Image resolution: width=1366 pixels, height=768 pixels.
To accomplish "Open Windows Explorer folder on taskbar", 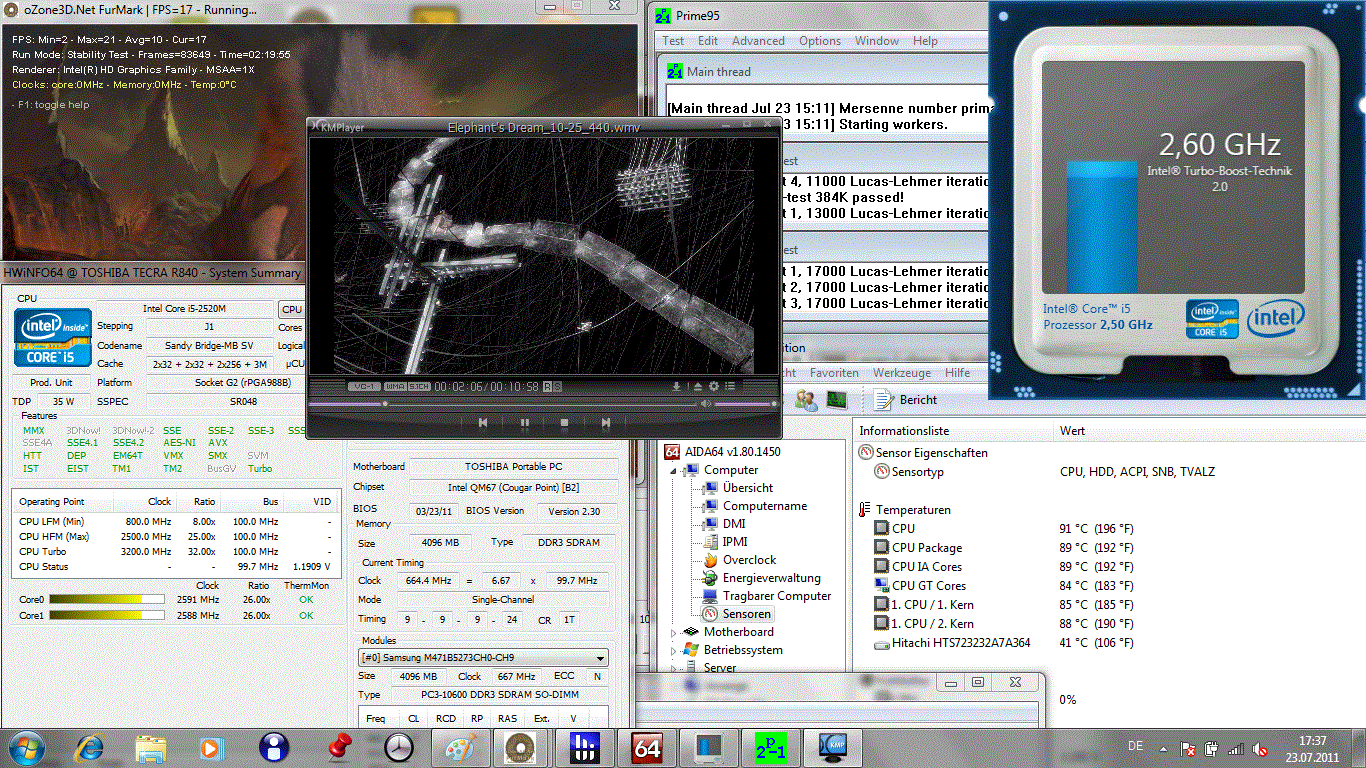I will click(151, 746).
